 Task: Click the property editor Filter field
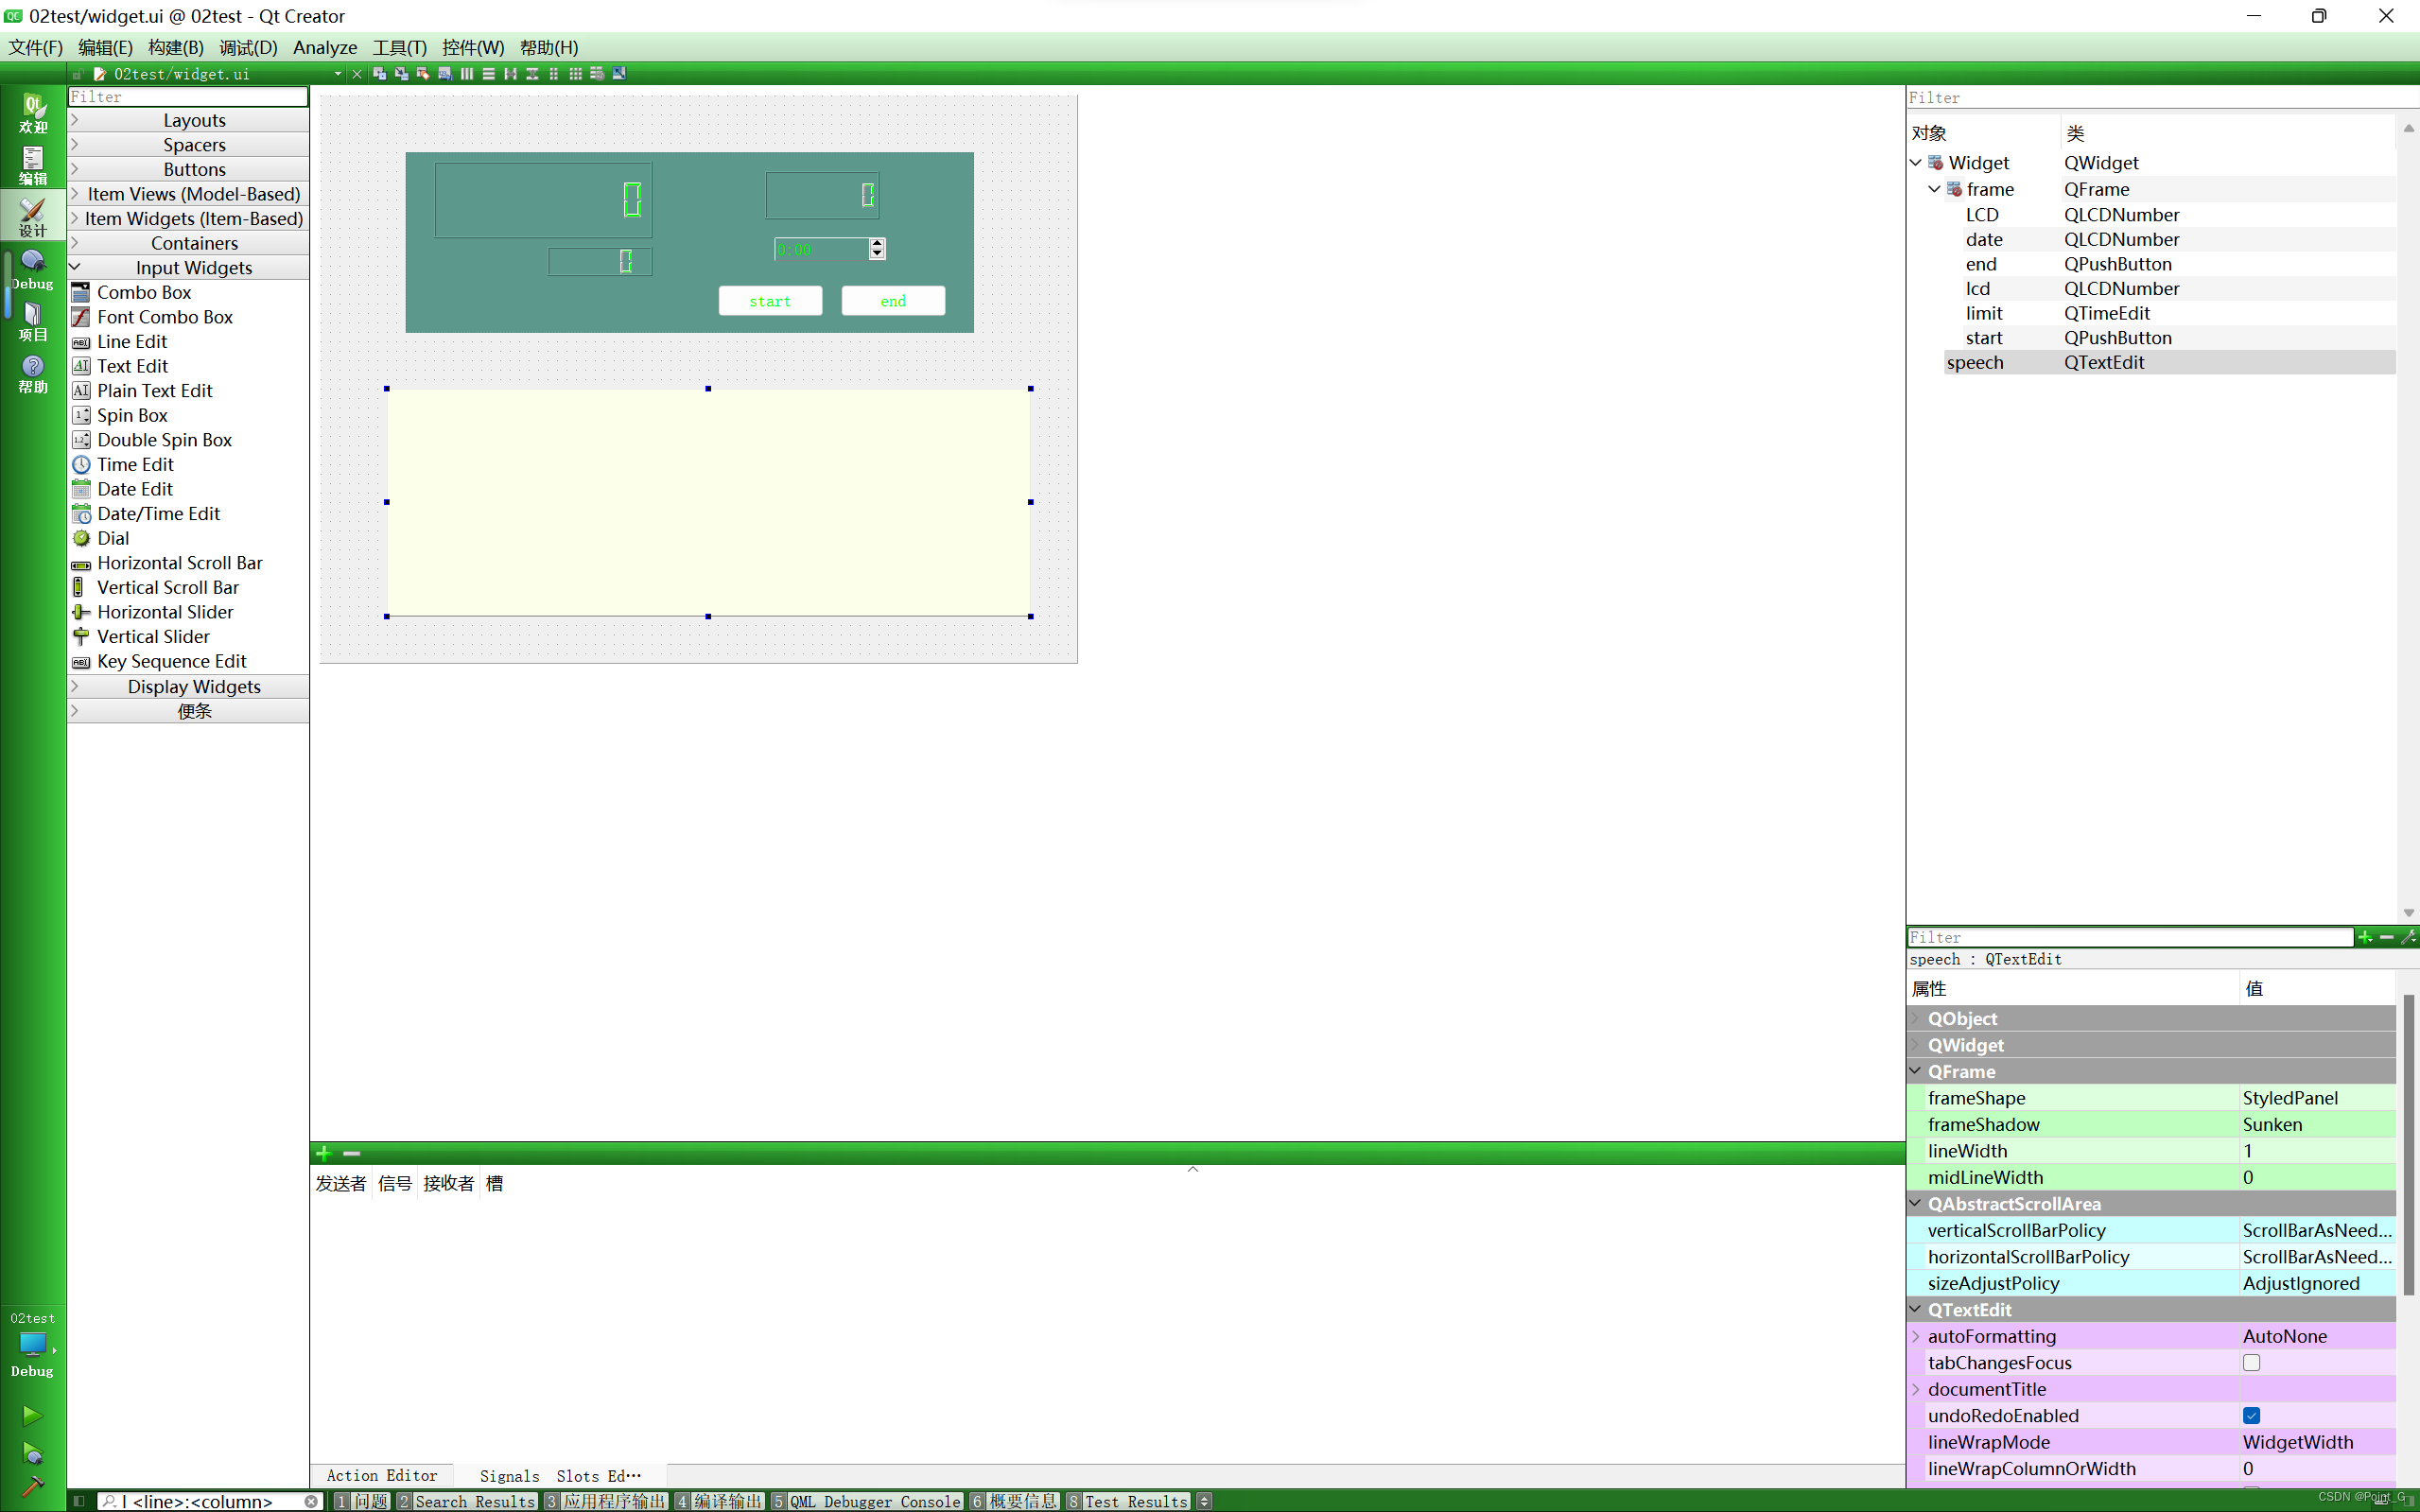[2130, 937]
